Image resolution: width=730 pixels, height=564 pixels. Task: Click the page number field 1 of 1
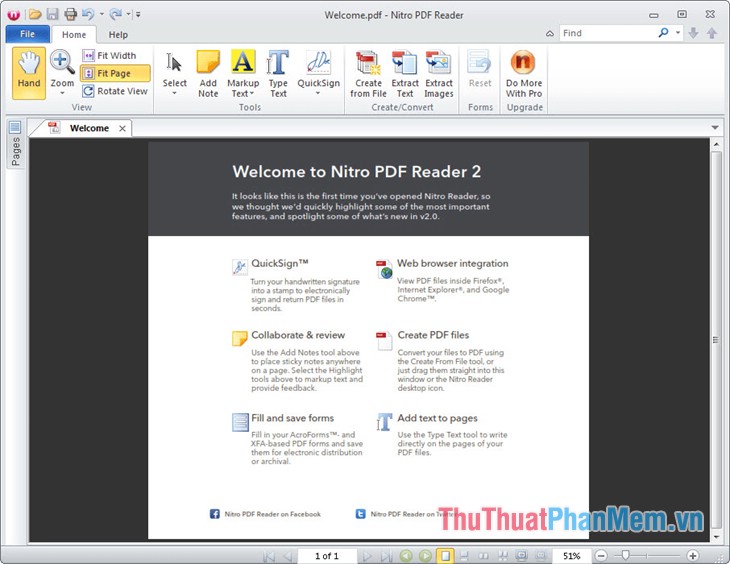click(327, 556)
